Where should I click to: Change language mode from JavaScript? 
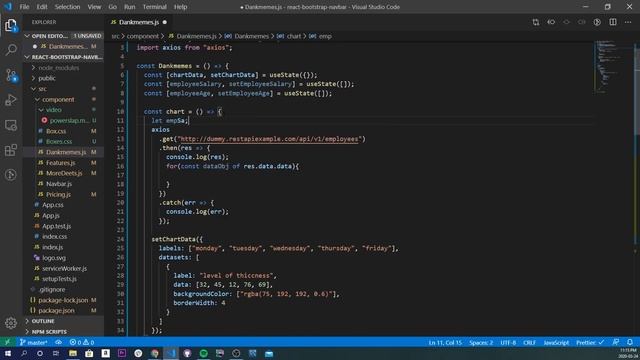point(556,342)
